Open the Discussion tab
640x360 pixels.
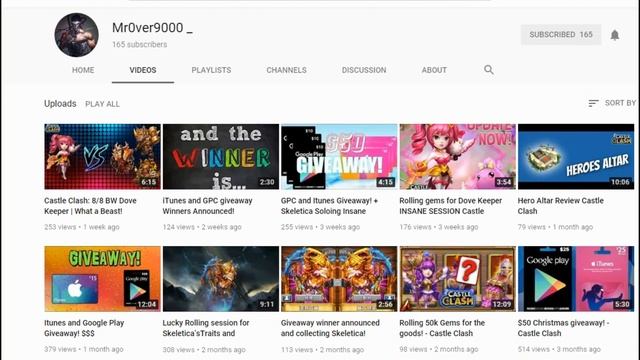click(x=364, y=70)
